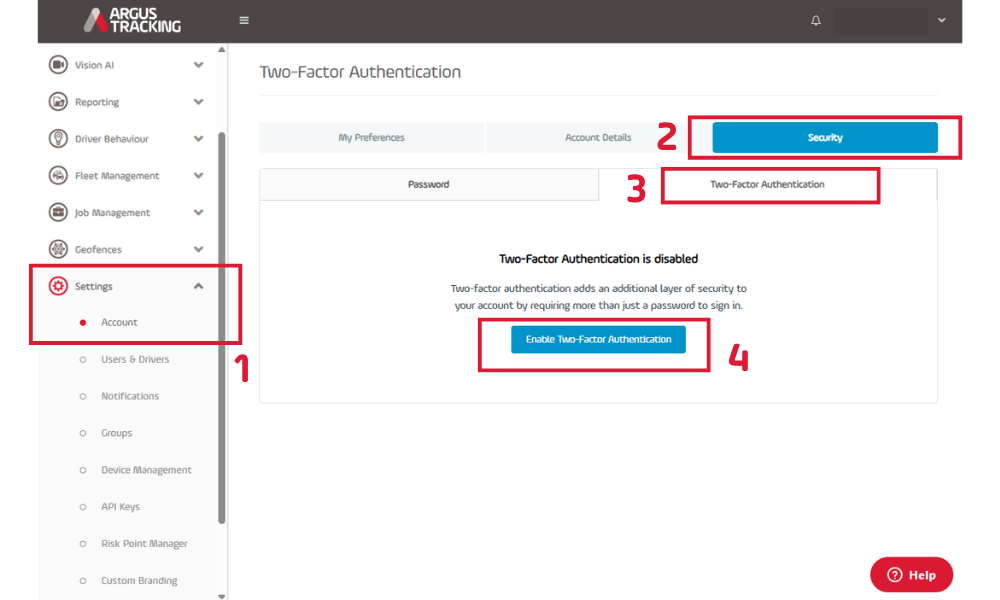Open Custom Branding settings
This screenshot has width=1000, height=600.
139,581
